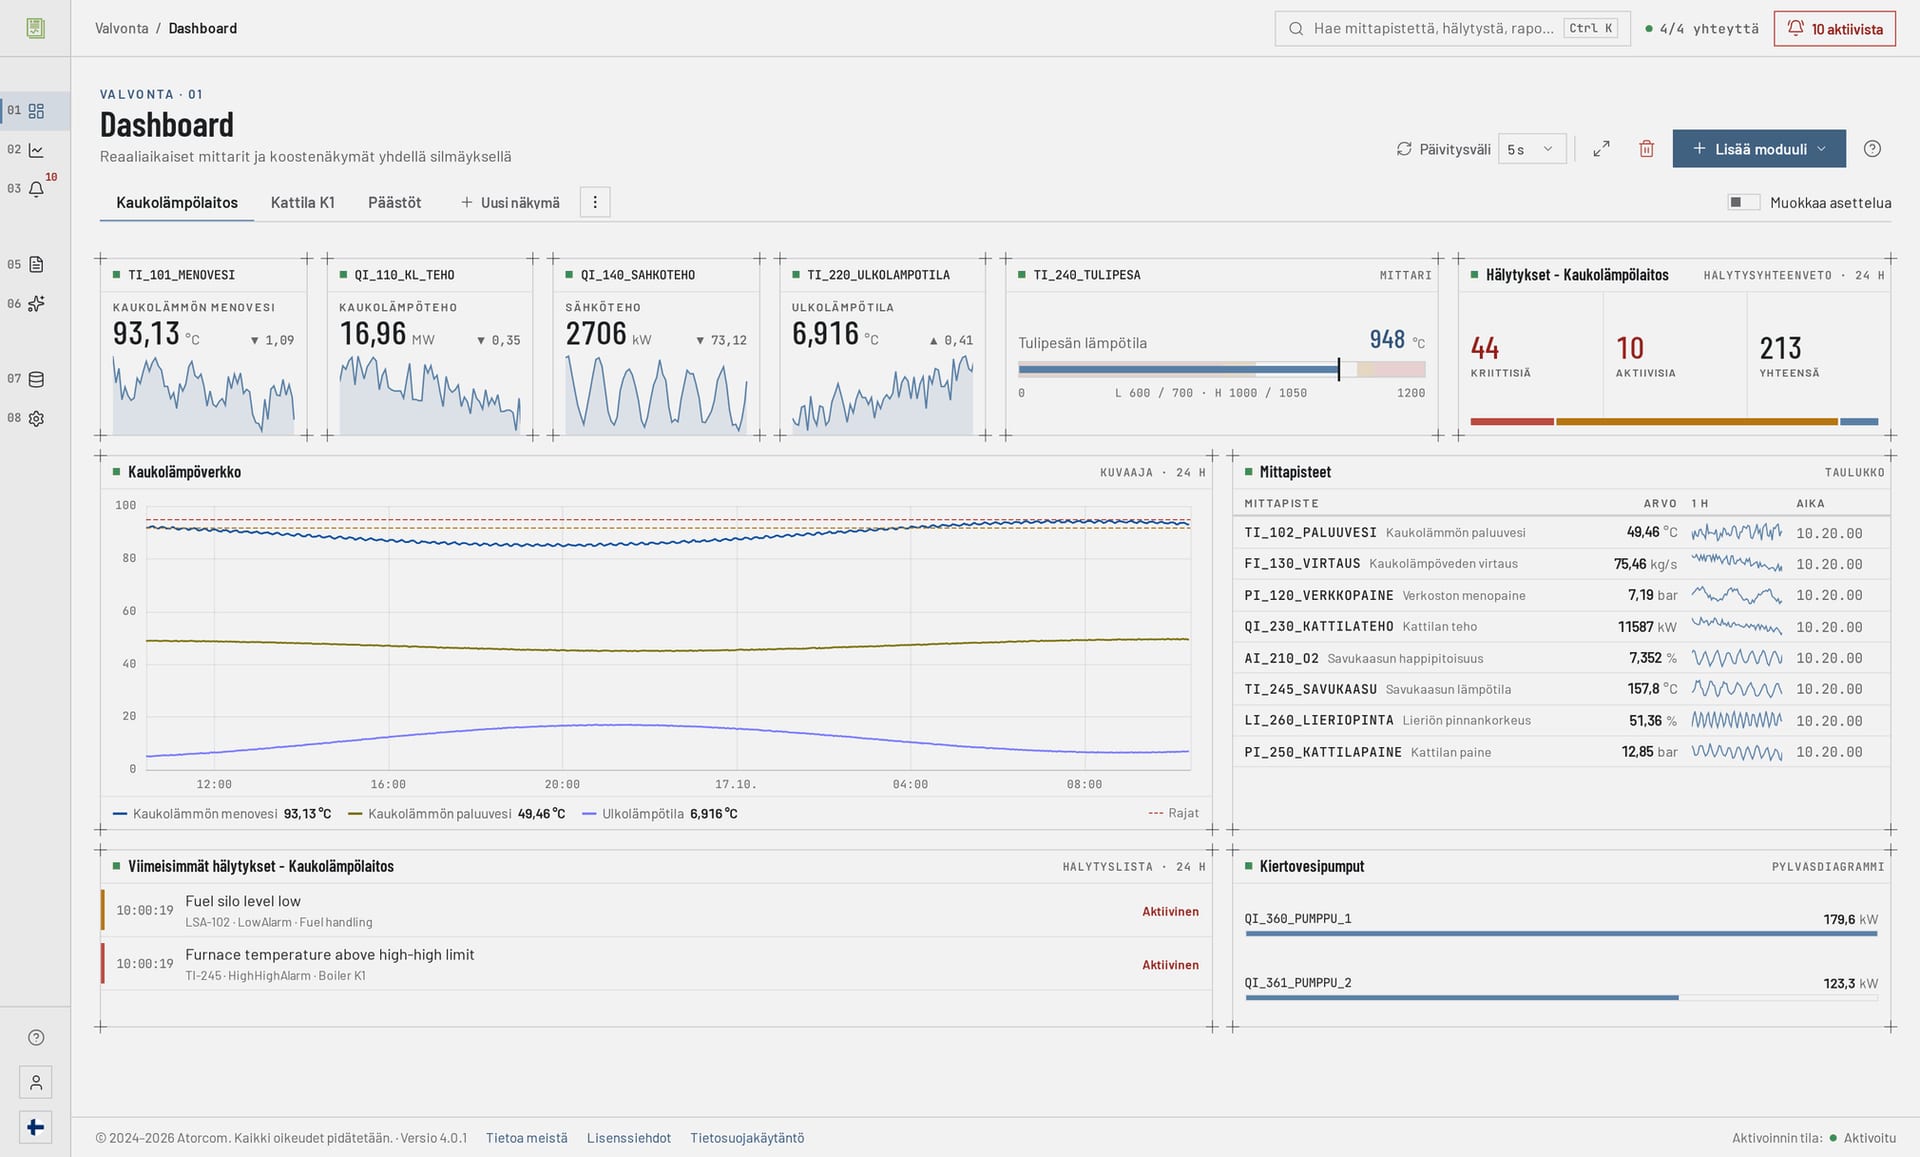
Task: Open the settings gear icon in sidebar
Action: click(x=36, y=419)
